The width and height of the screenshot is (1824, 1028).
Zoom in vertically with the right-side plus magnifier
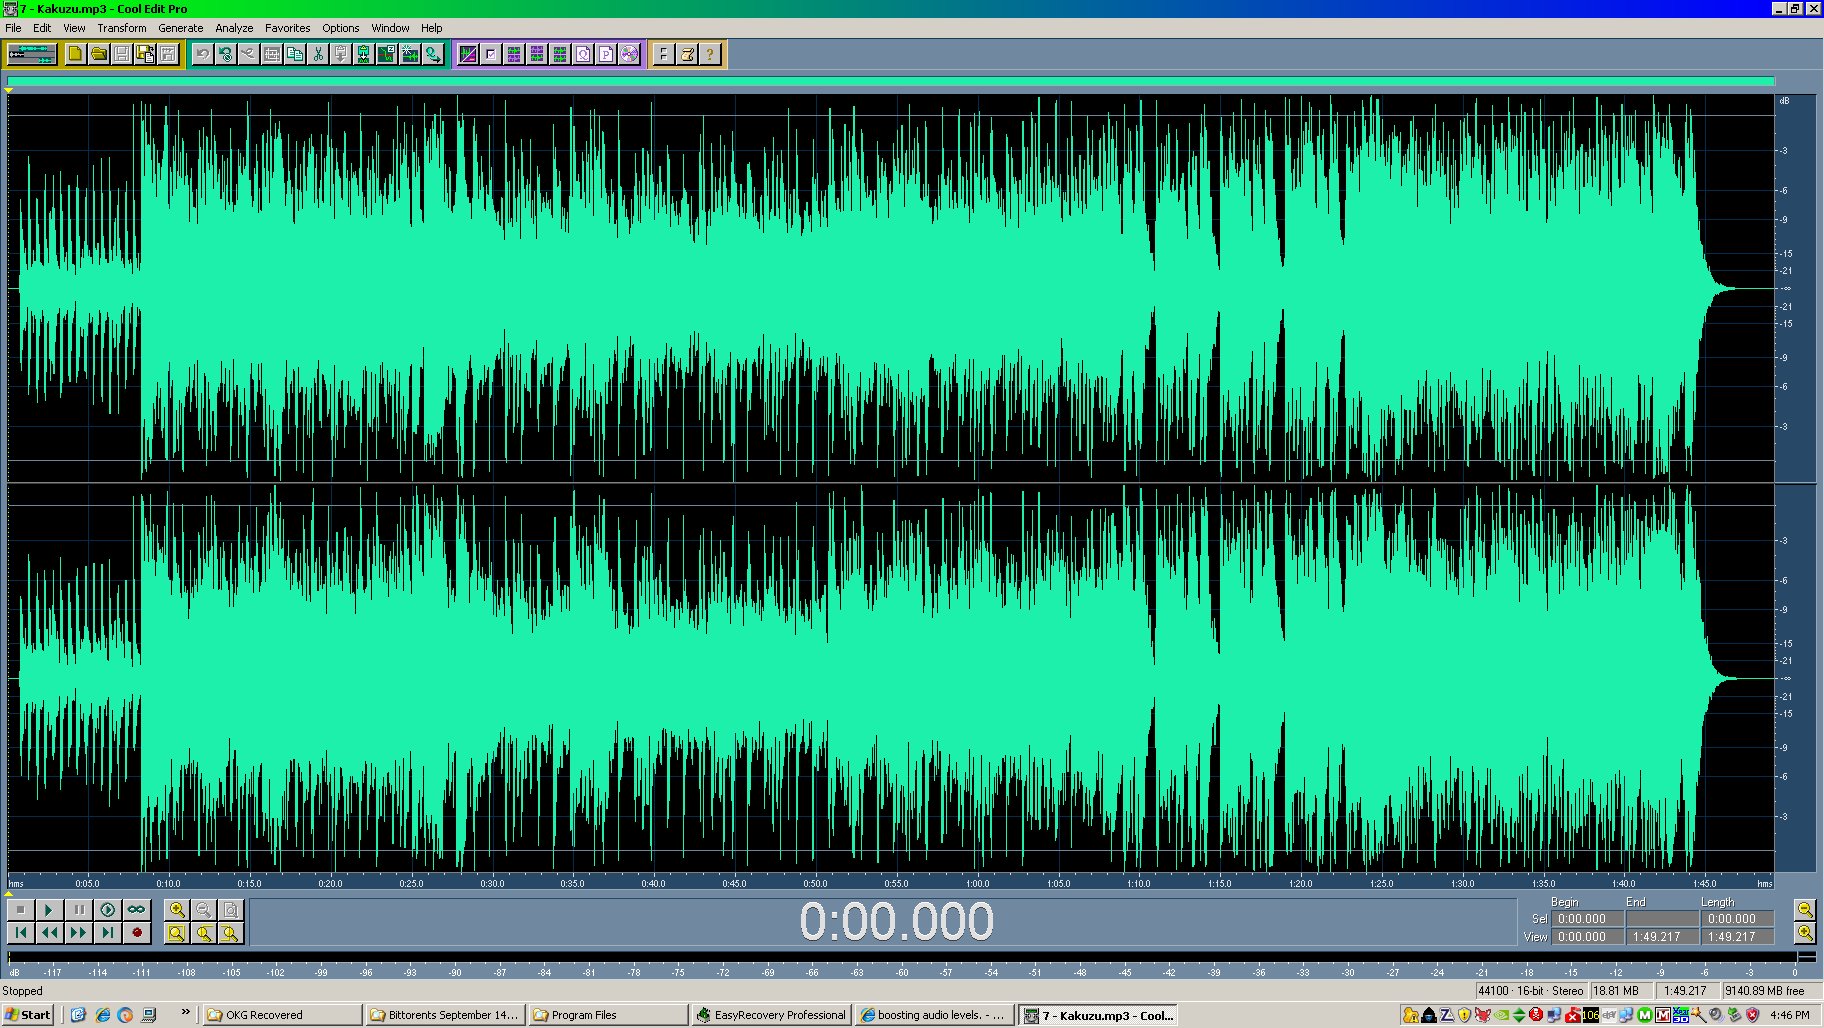[1805, 932]
